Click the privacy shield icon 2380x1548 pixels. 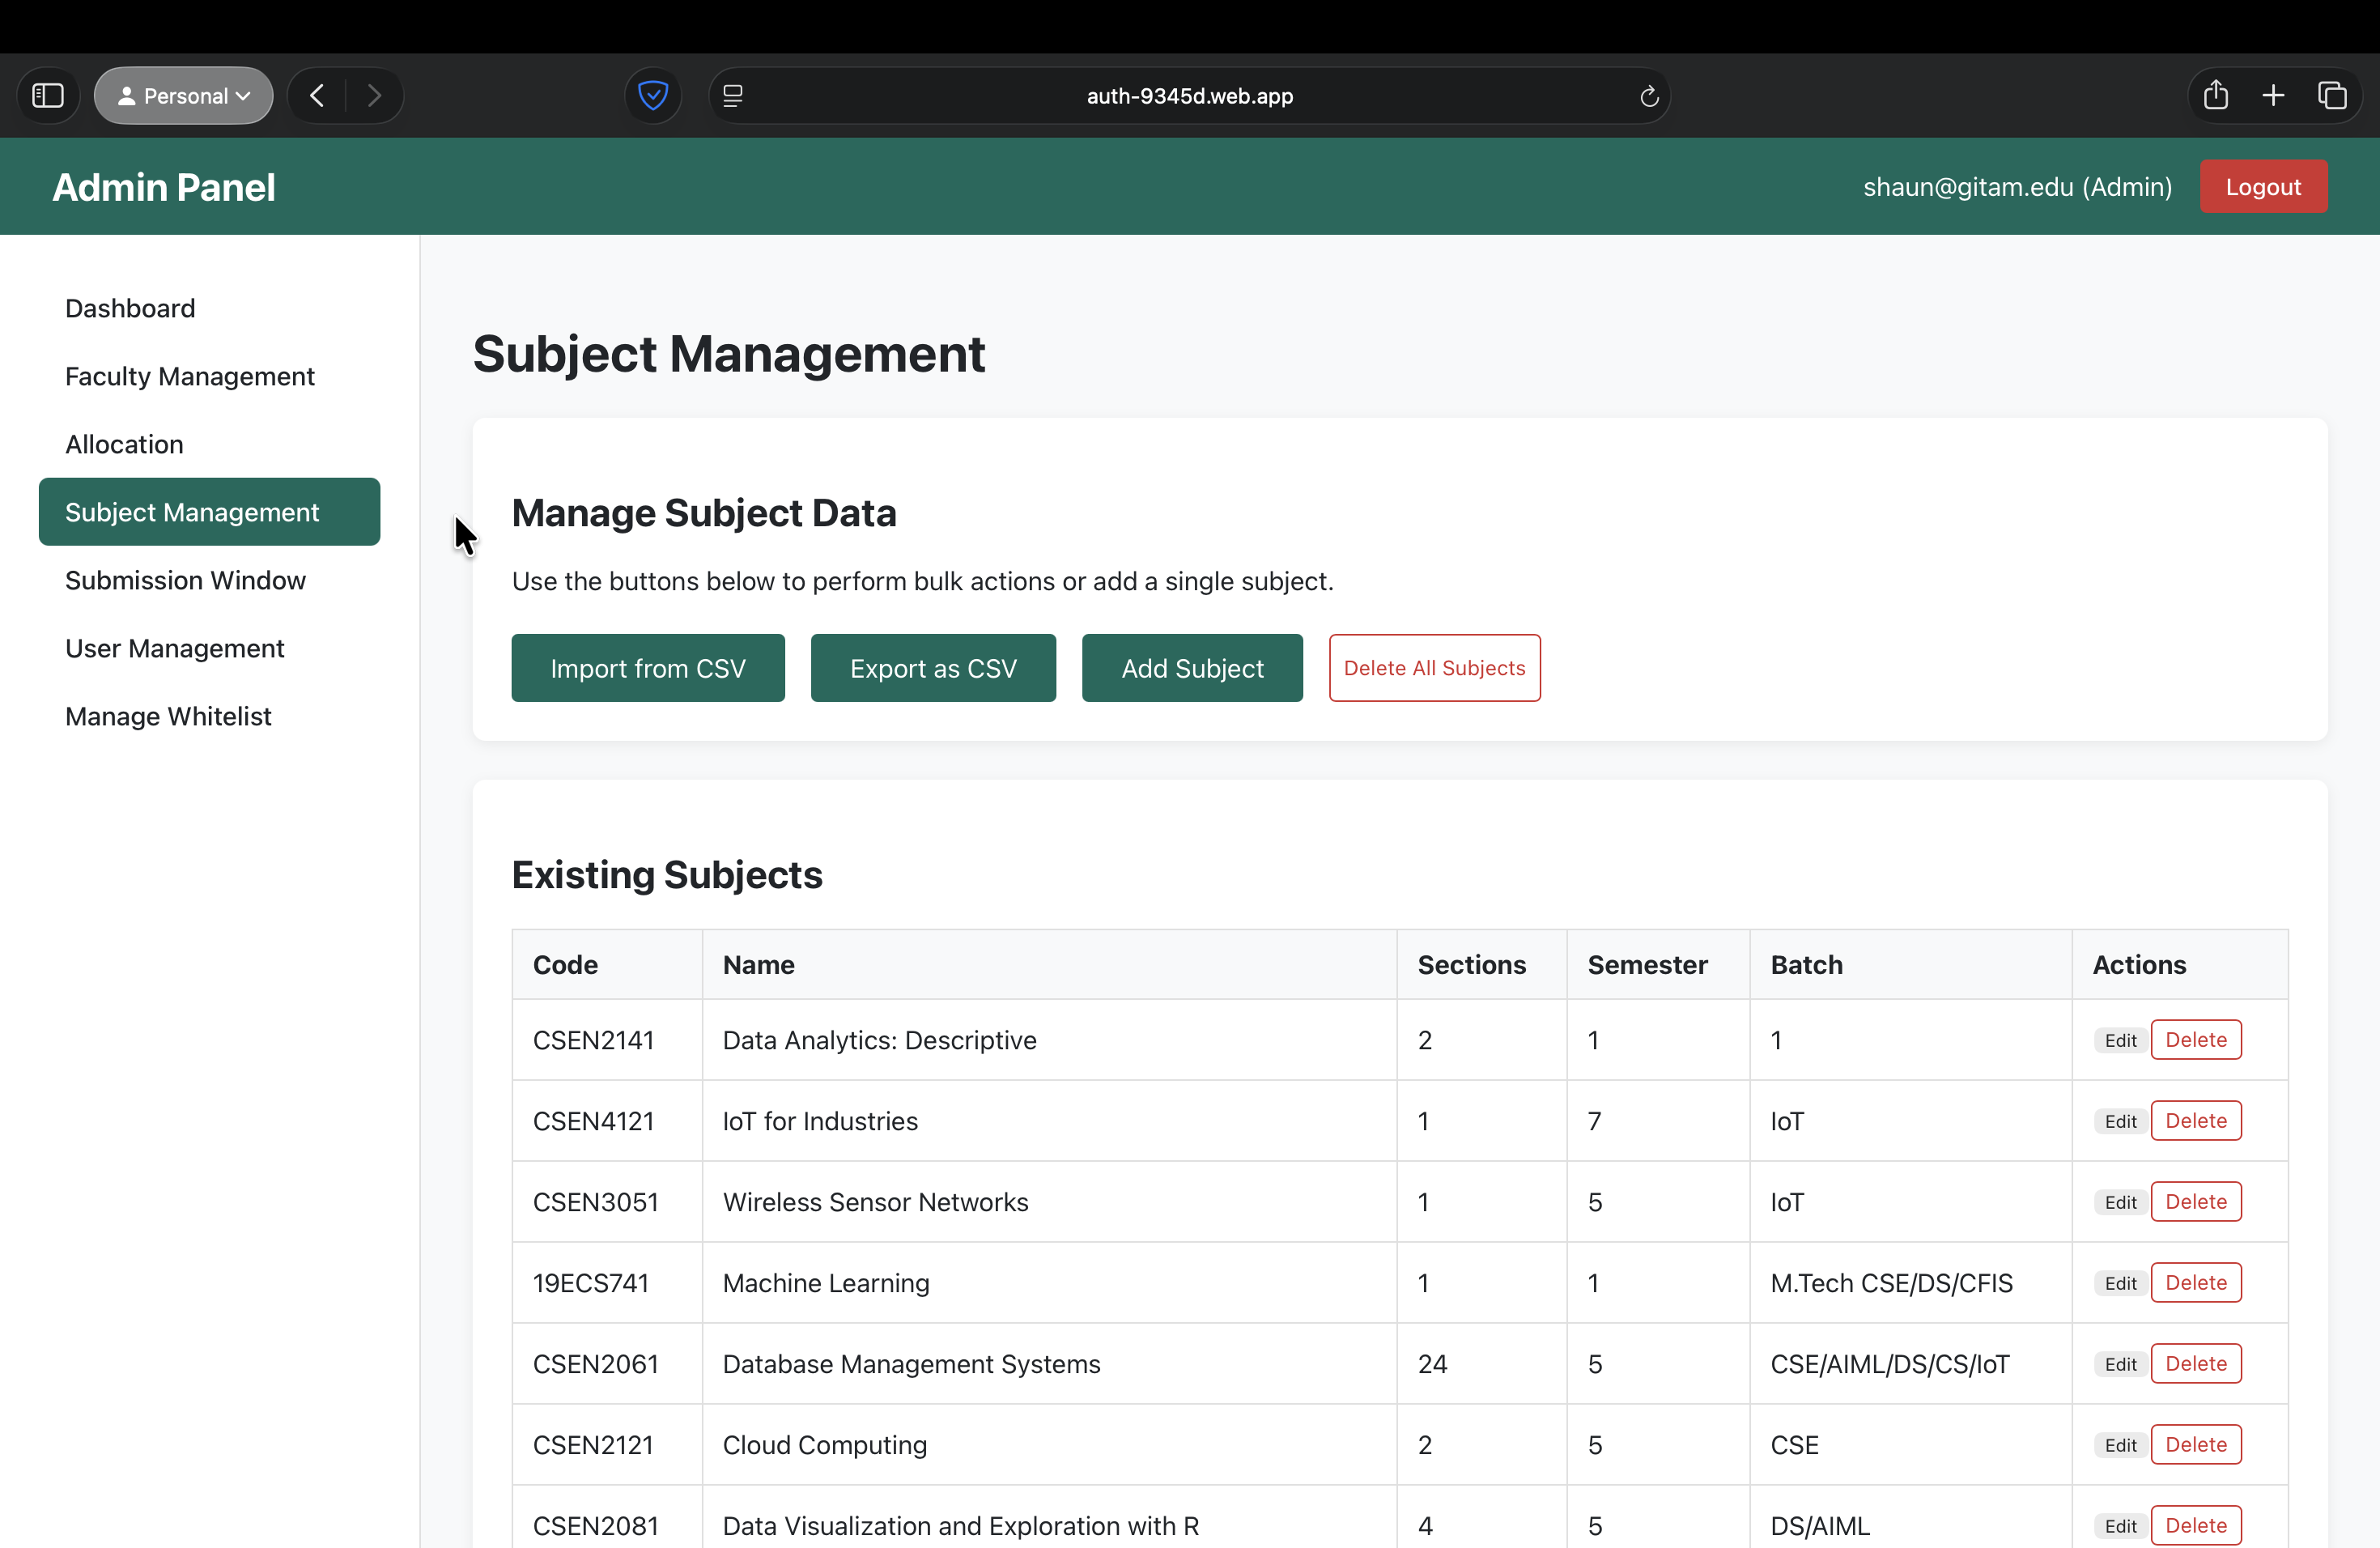coord(653,96)
